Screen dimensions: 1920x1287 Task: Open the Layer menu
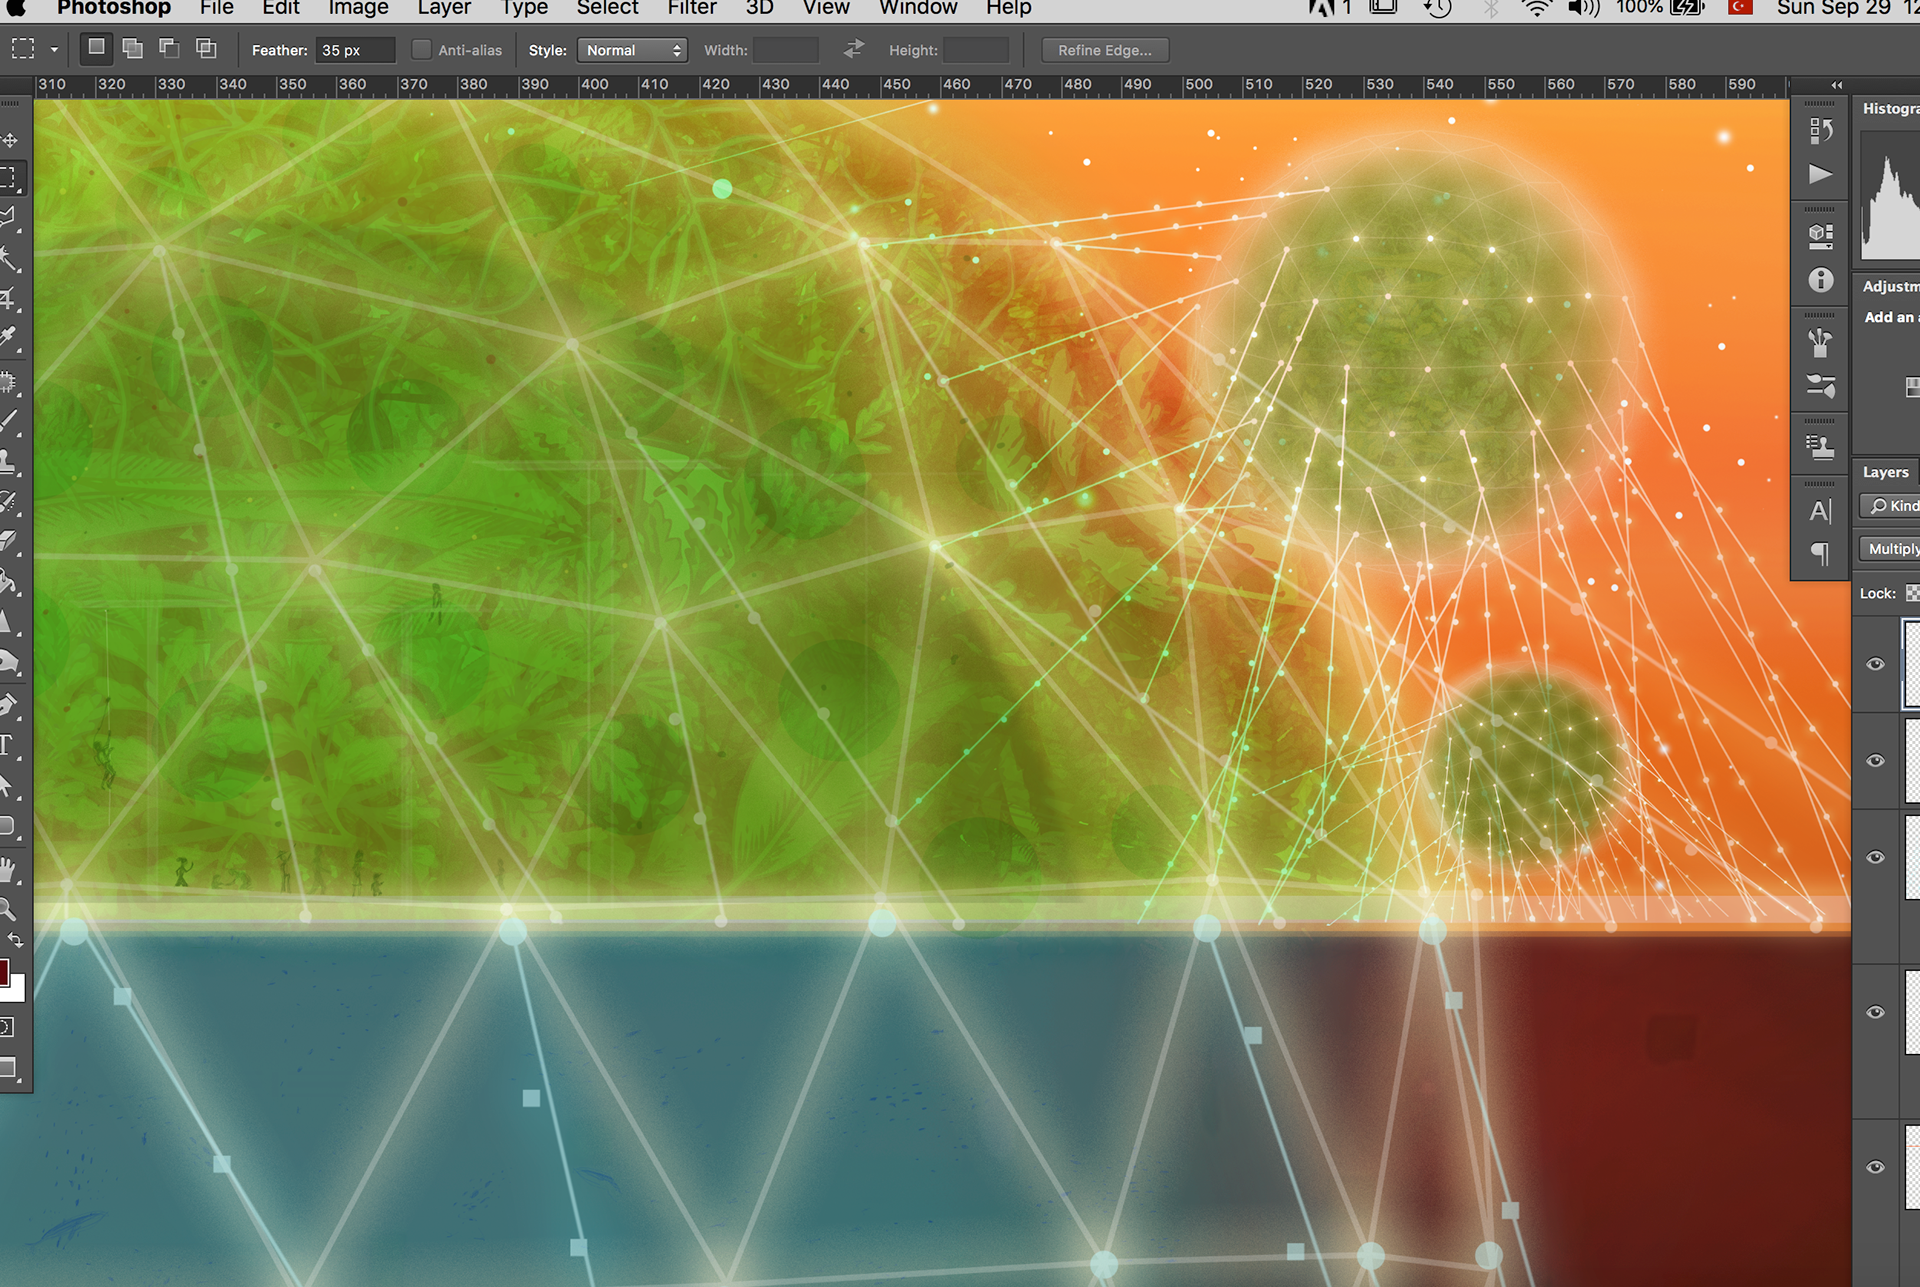(x=444, y=9)
